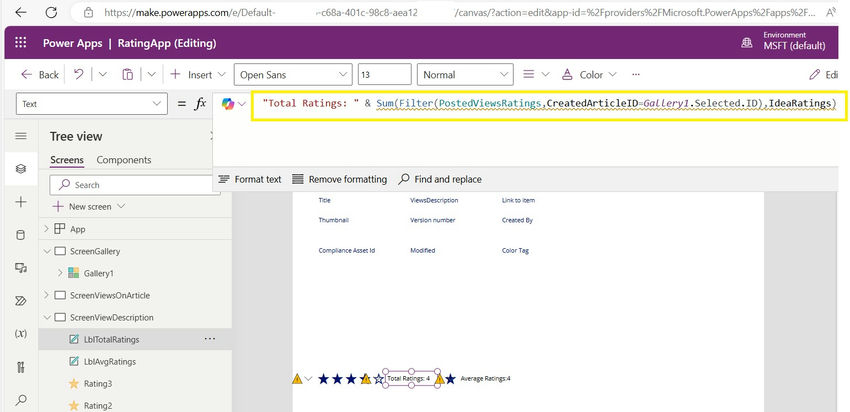Open the Media icon in left rail
Image resolution: width=850 pixels, height=412 pixels.
[x=21, y=268]
